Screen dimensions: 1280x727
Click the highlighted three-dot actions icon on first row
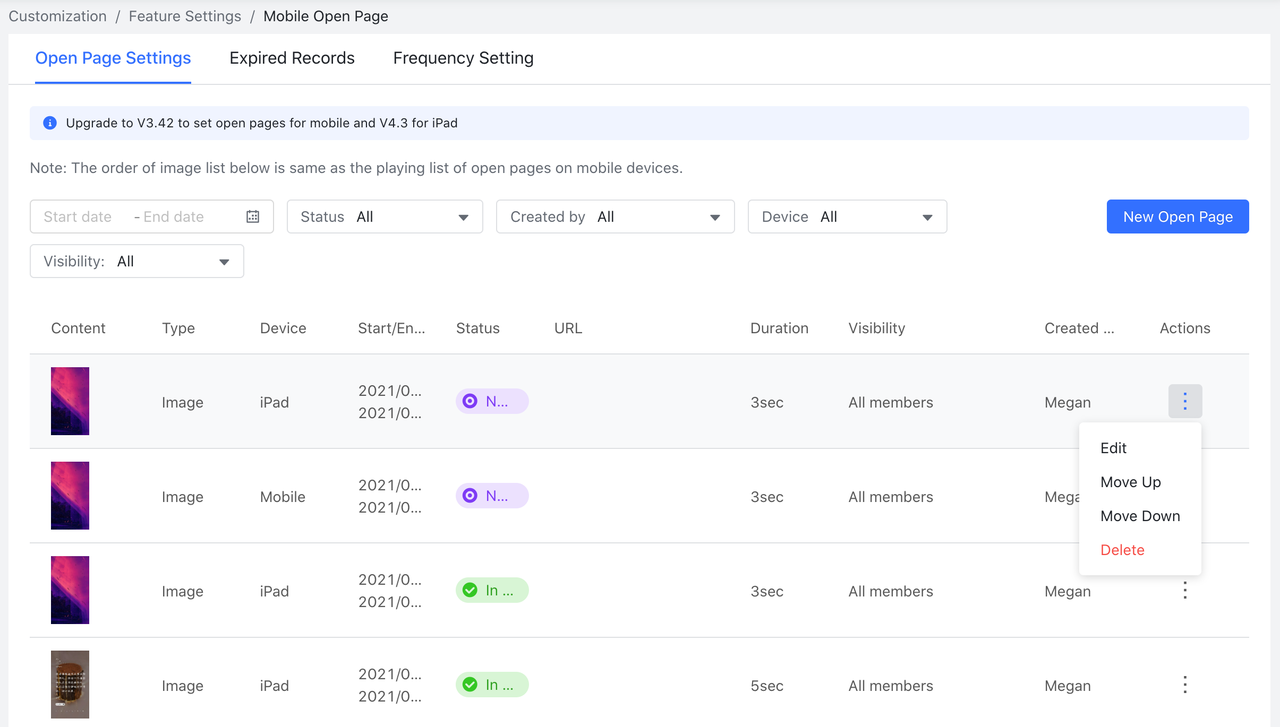click(x=1185, y=400)
